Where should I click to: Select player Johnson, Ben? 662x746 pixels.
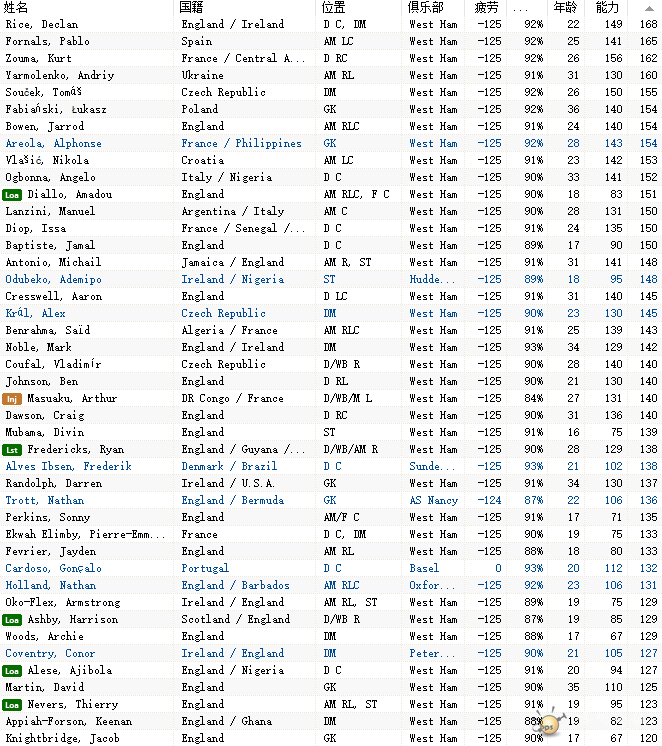point(41,382)
